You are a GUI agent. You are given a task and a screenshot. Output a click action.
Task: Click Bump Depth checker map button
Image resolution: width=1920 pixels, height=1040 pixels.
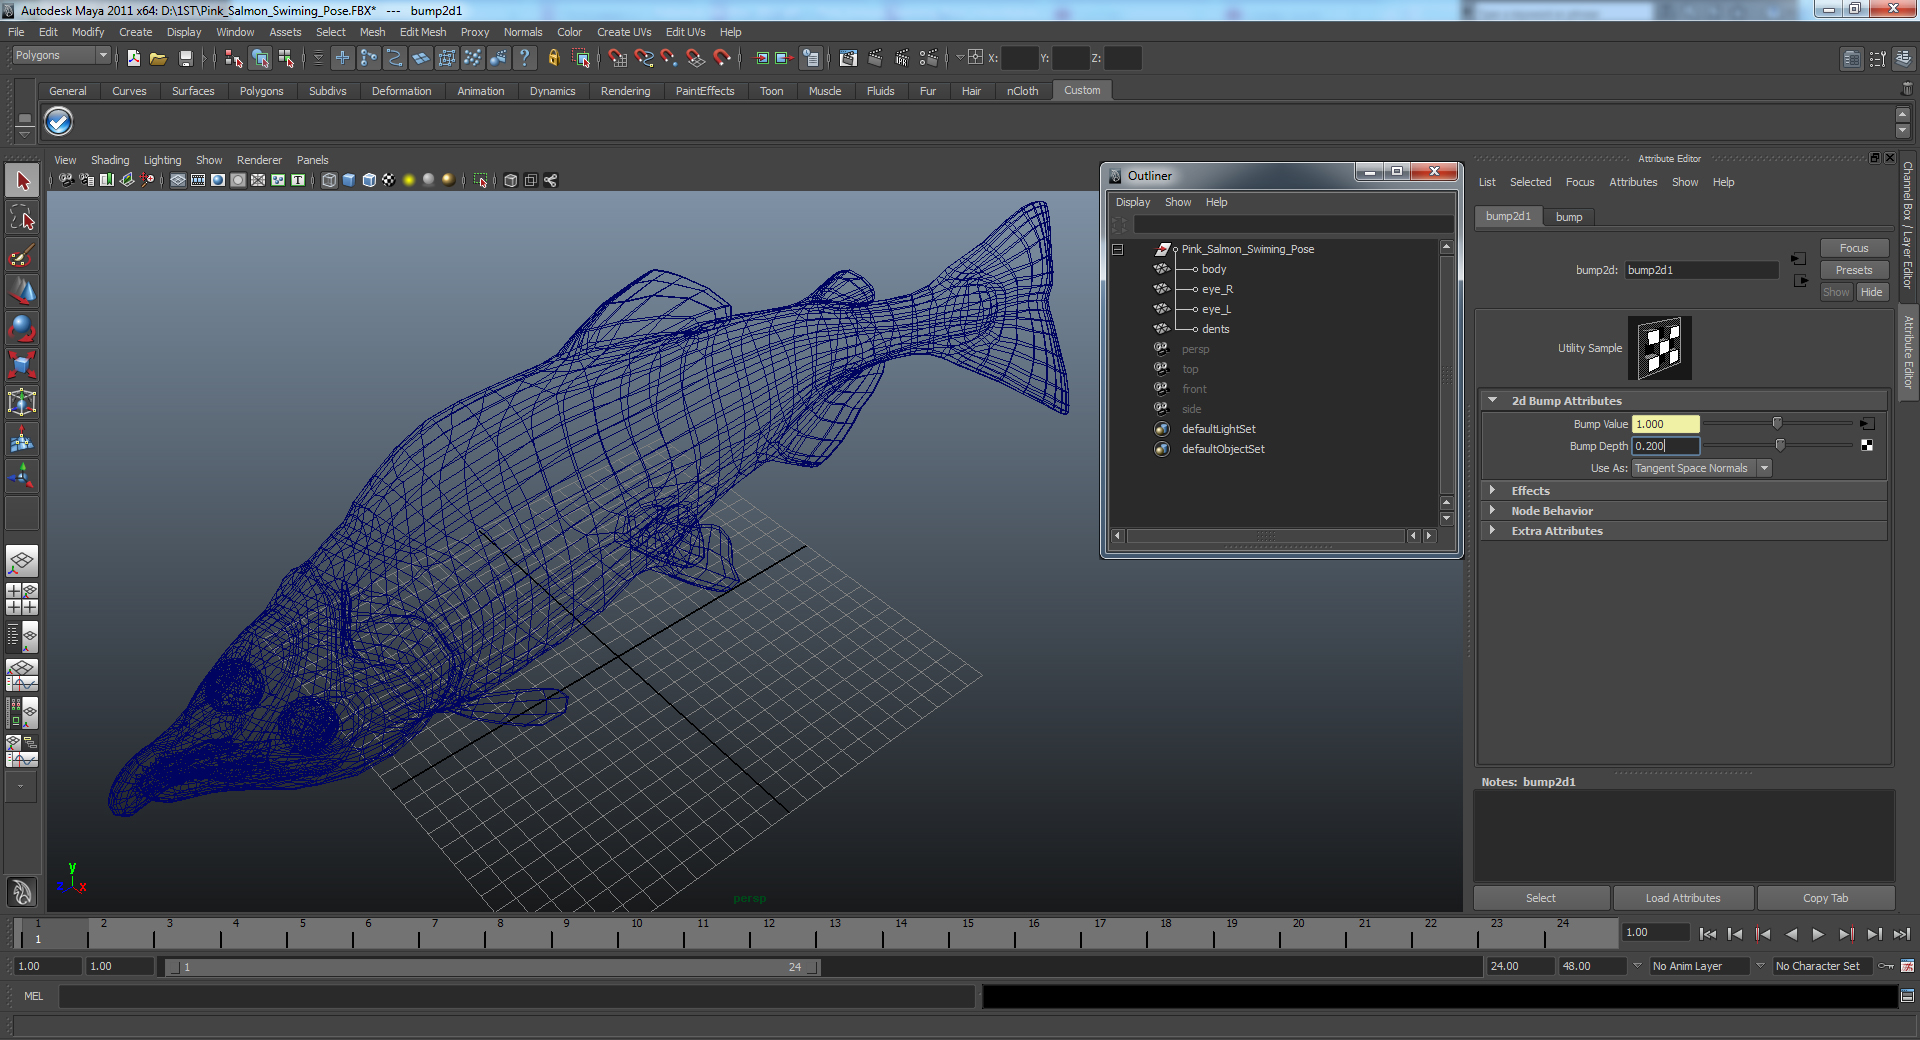click(1867, 445)
